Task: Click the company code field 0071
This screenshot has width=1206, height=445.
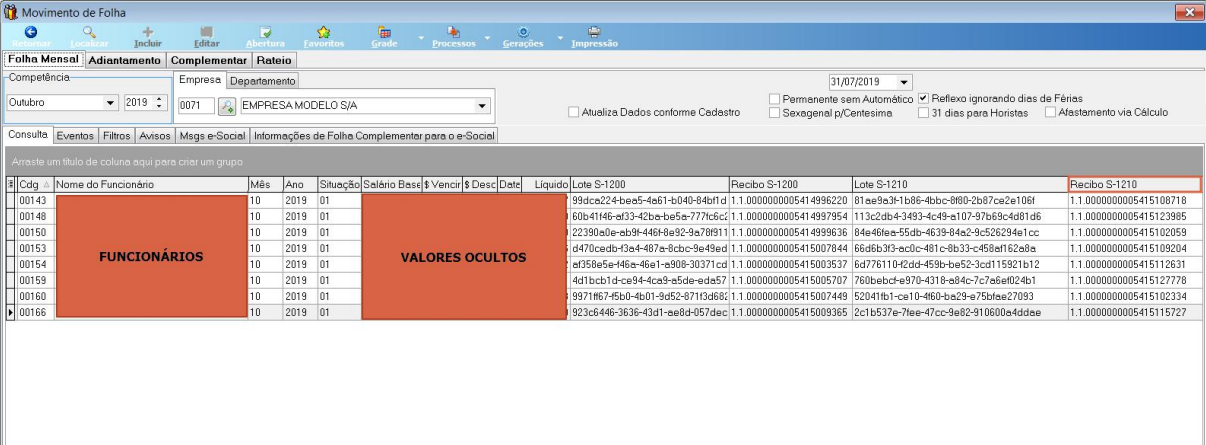Action: (x=196, y=107)
